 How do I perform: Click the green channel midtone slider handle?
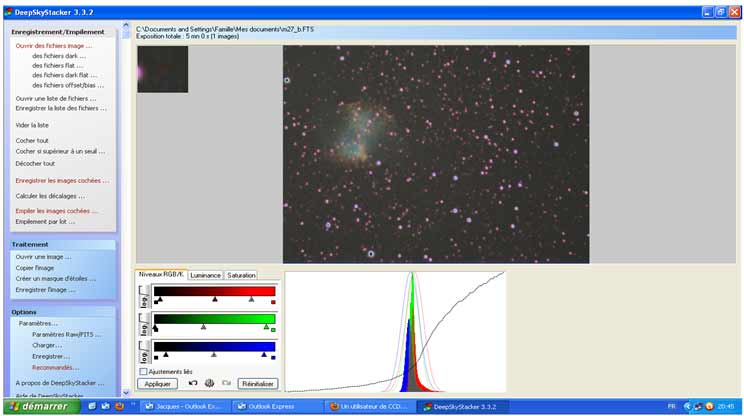click(x=204, y=327)
